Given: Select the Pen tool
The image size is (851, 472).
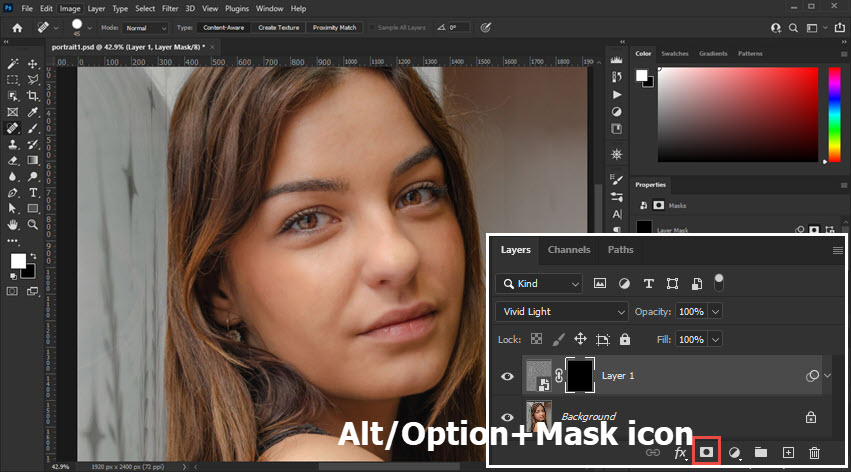Looking at the screenshot, I should pos(12,193).
